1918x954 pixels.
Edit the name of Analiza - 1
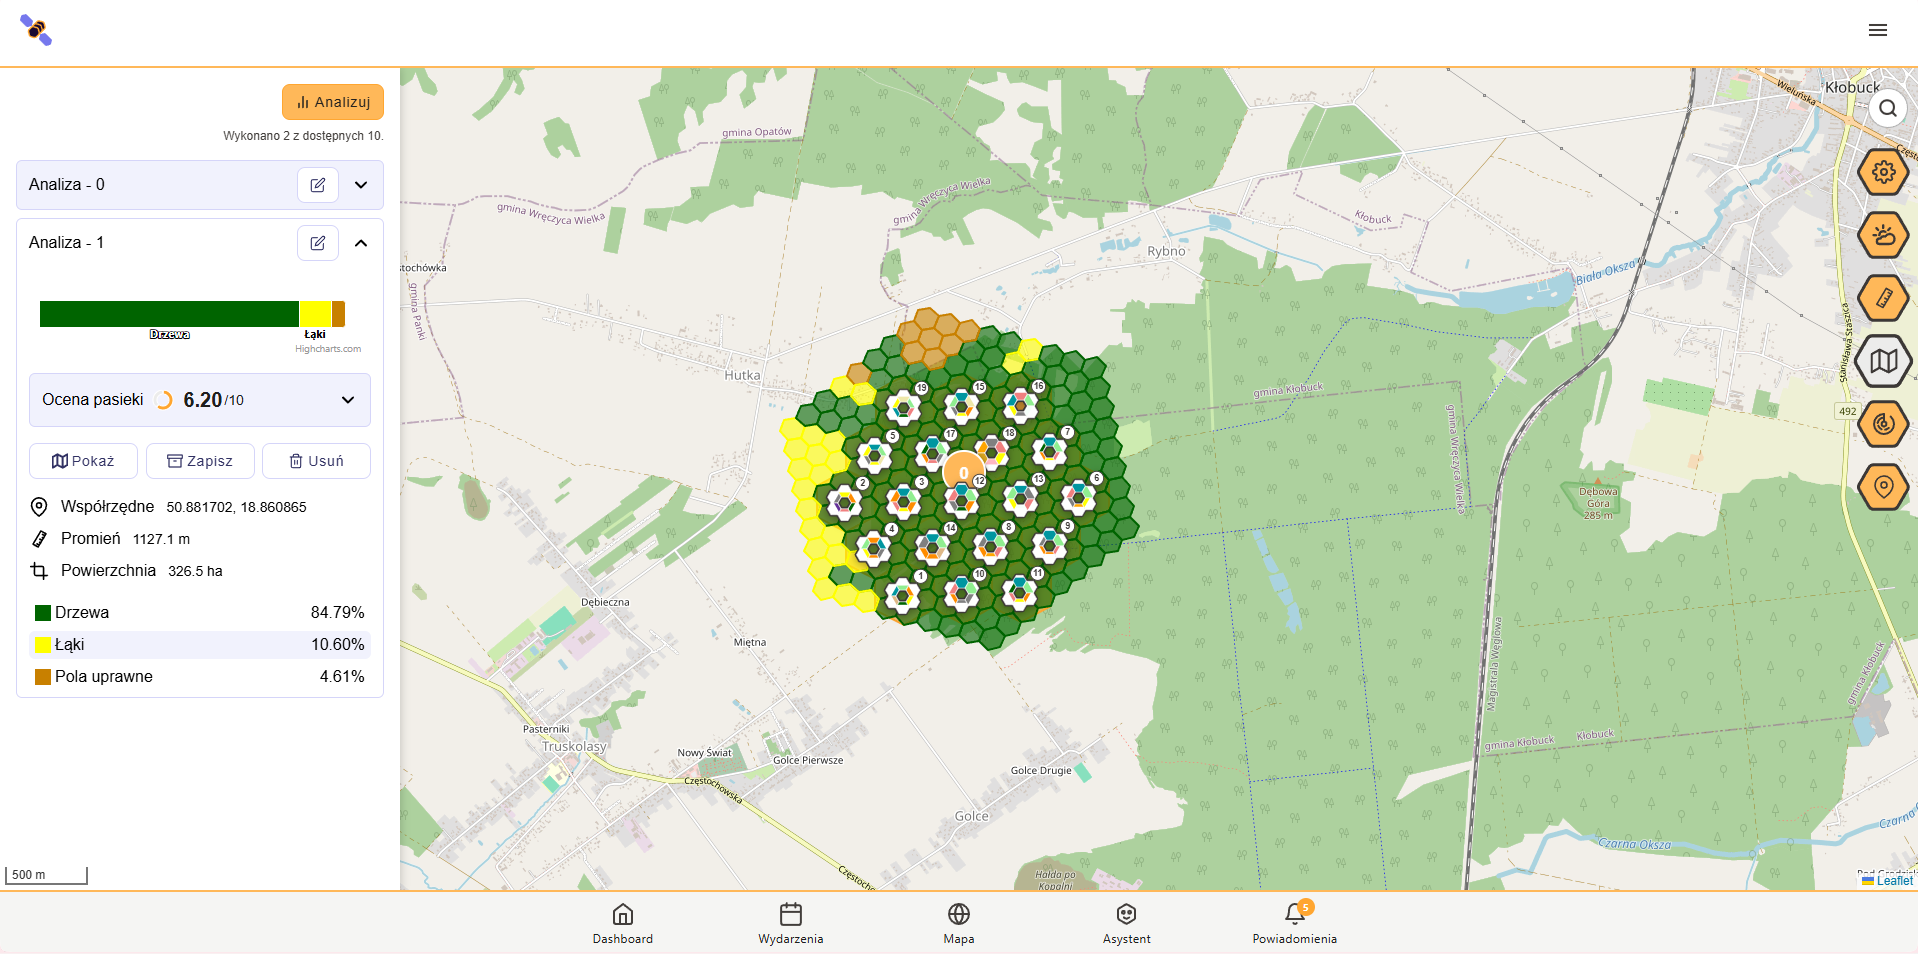pos(318,243)
